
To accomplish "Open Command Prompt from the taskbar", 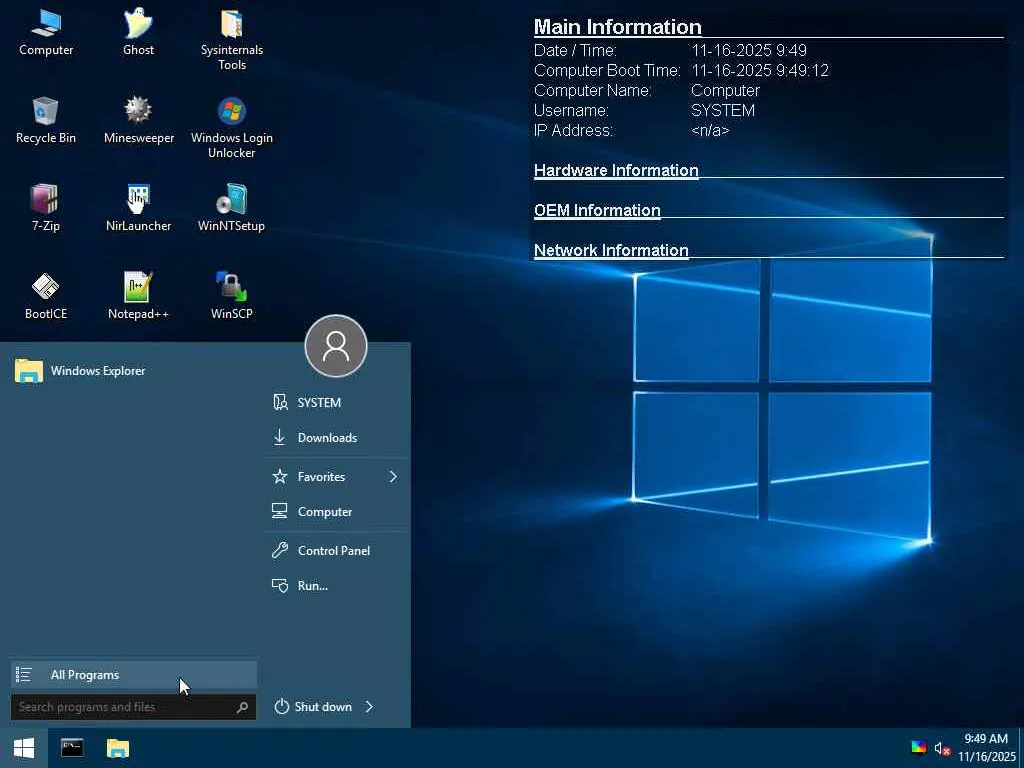I will [x=72, y=748].
